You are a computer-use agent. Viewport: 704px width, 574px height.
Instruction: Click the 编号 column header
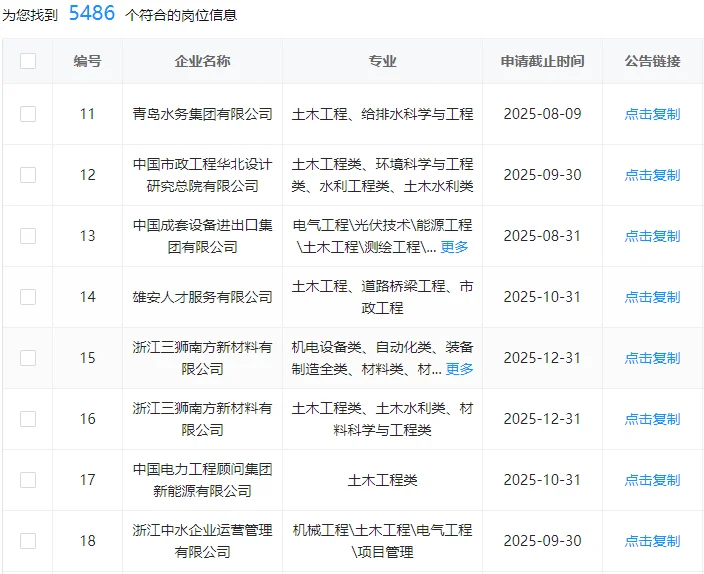click(88, 61)
